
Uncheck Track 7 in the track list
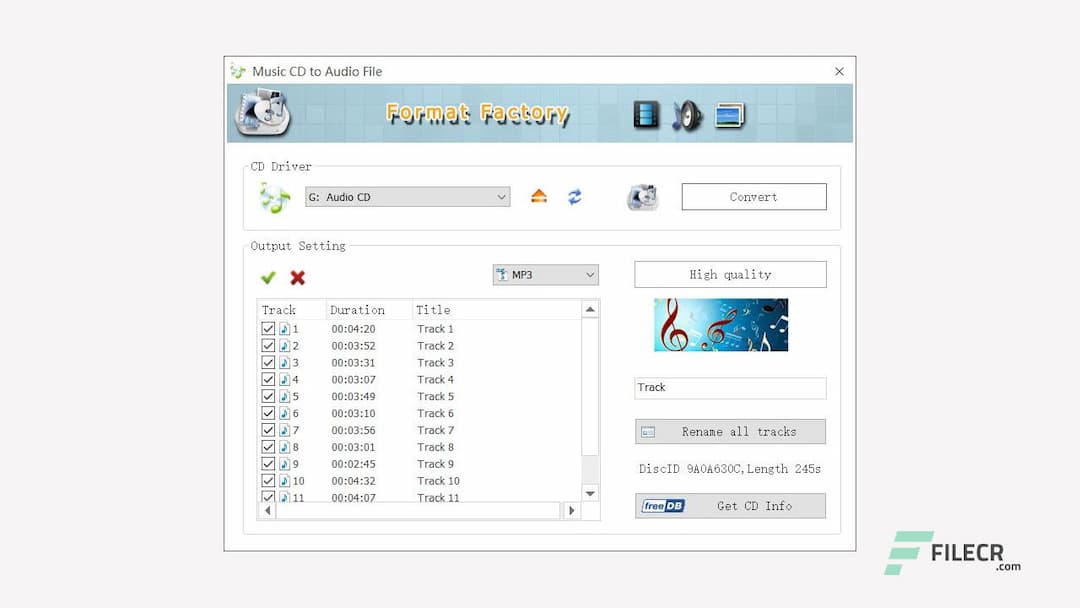click(268, 430)
